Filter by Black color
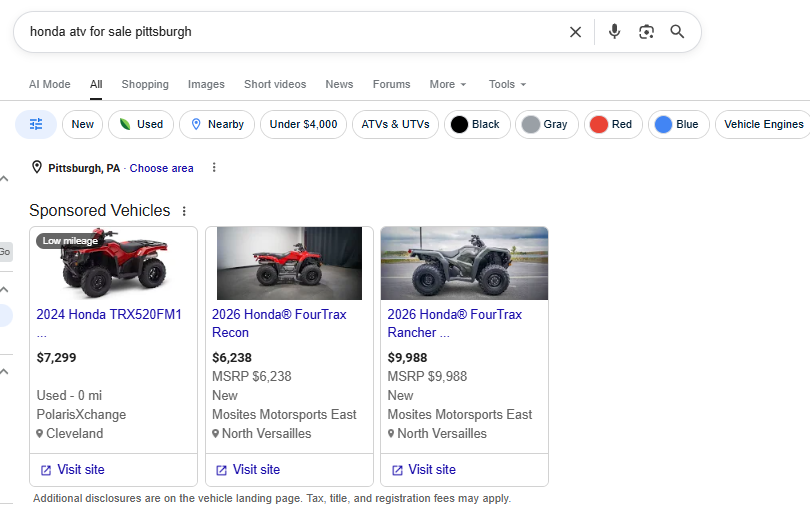 (477, 124)
